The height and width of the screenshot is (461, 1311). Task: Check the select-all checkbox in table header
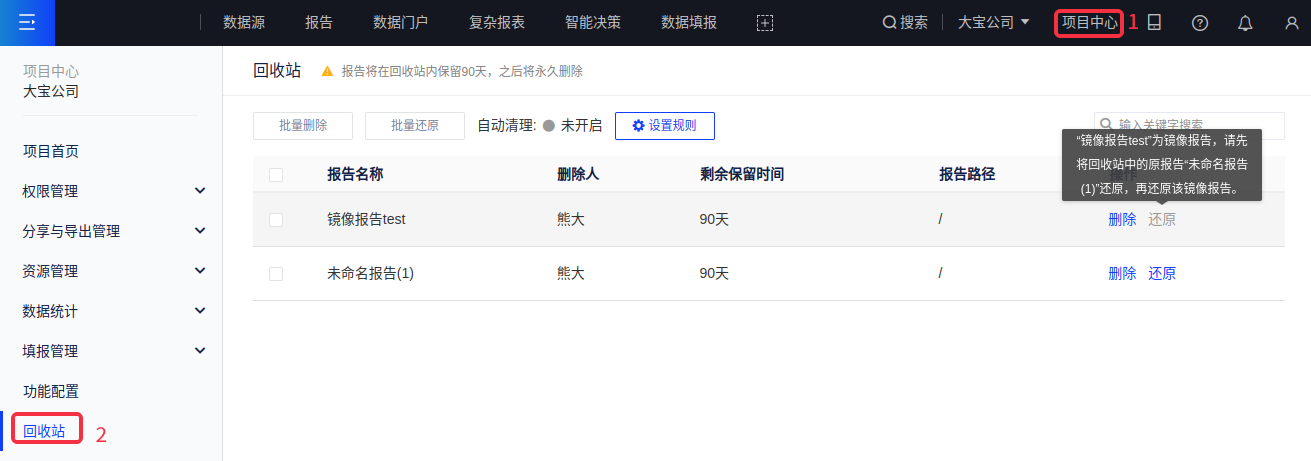coord(276,175)
